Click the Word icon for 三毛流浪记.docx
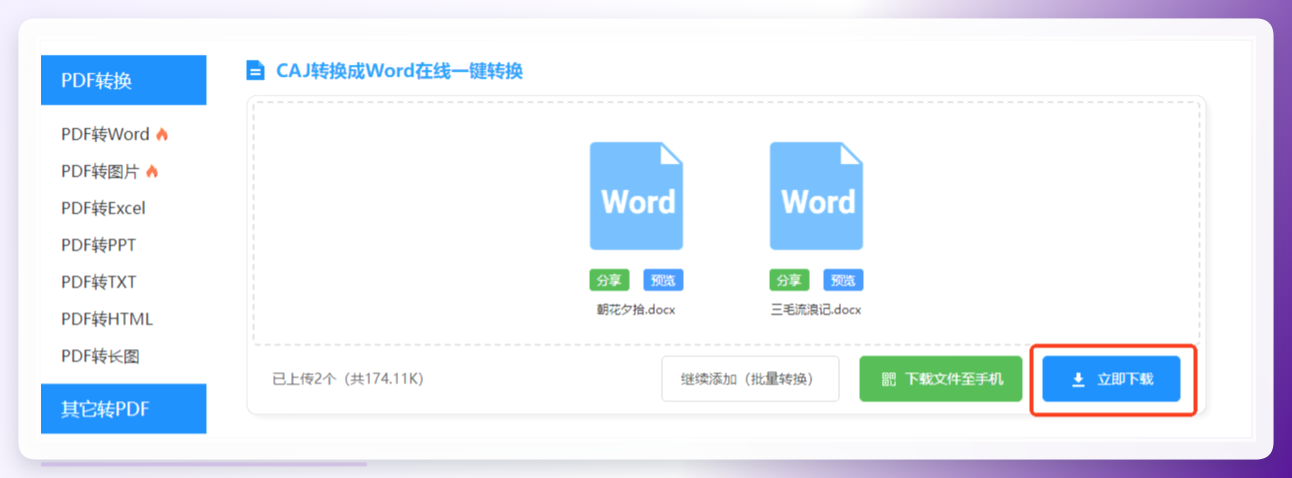1292x478 pixels. click(816, 196)
